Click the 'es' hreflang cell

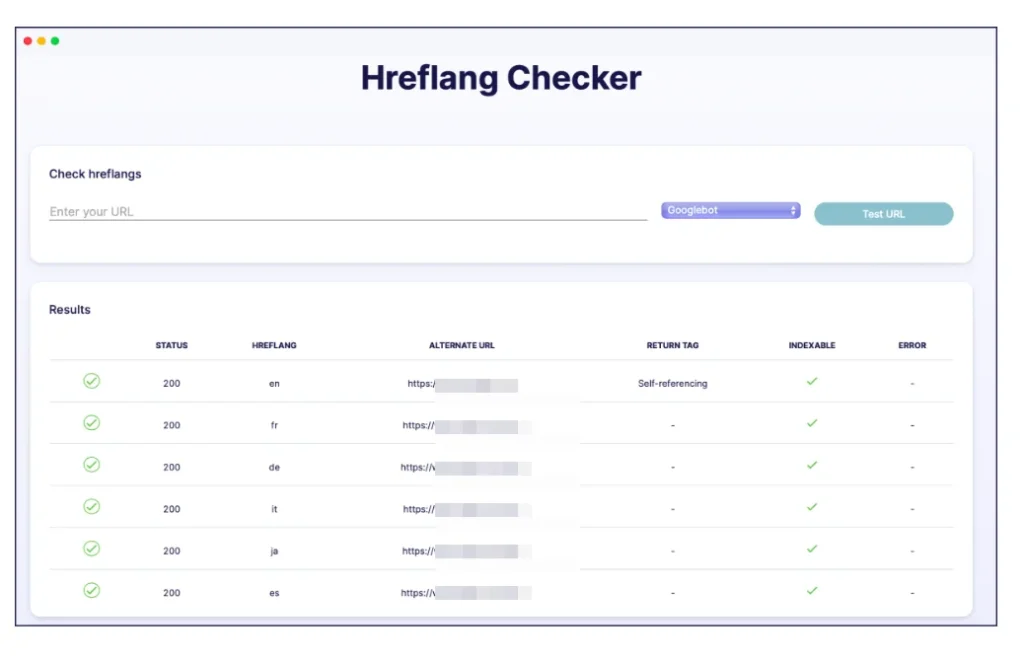point(274,593)
